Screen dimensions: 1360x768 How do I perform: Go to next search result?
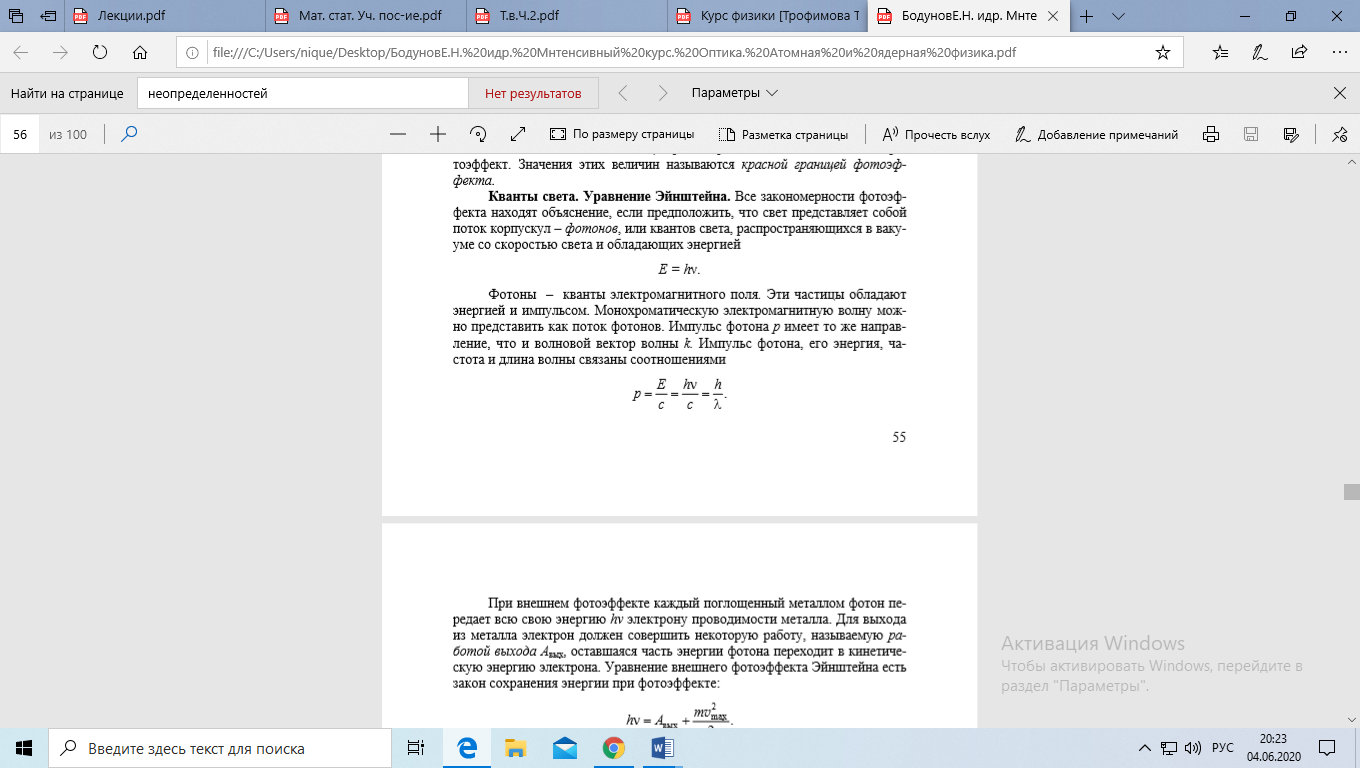[662, 93]
